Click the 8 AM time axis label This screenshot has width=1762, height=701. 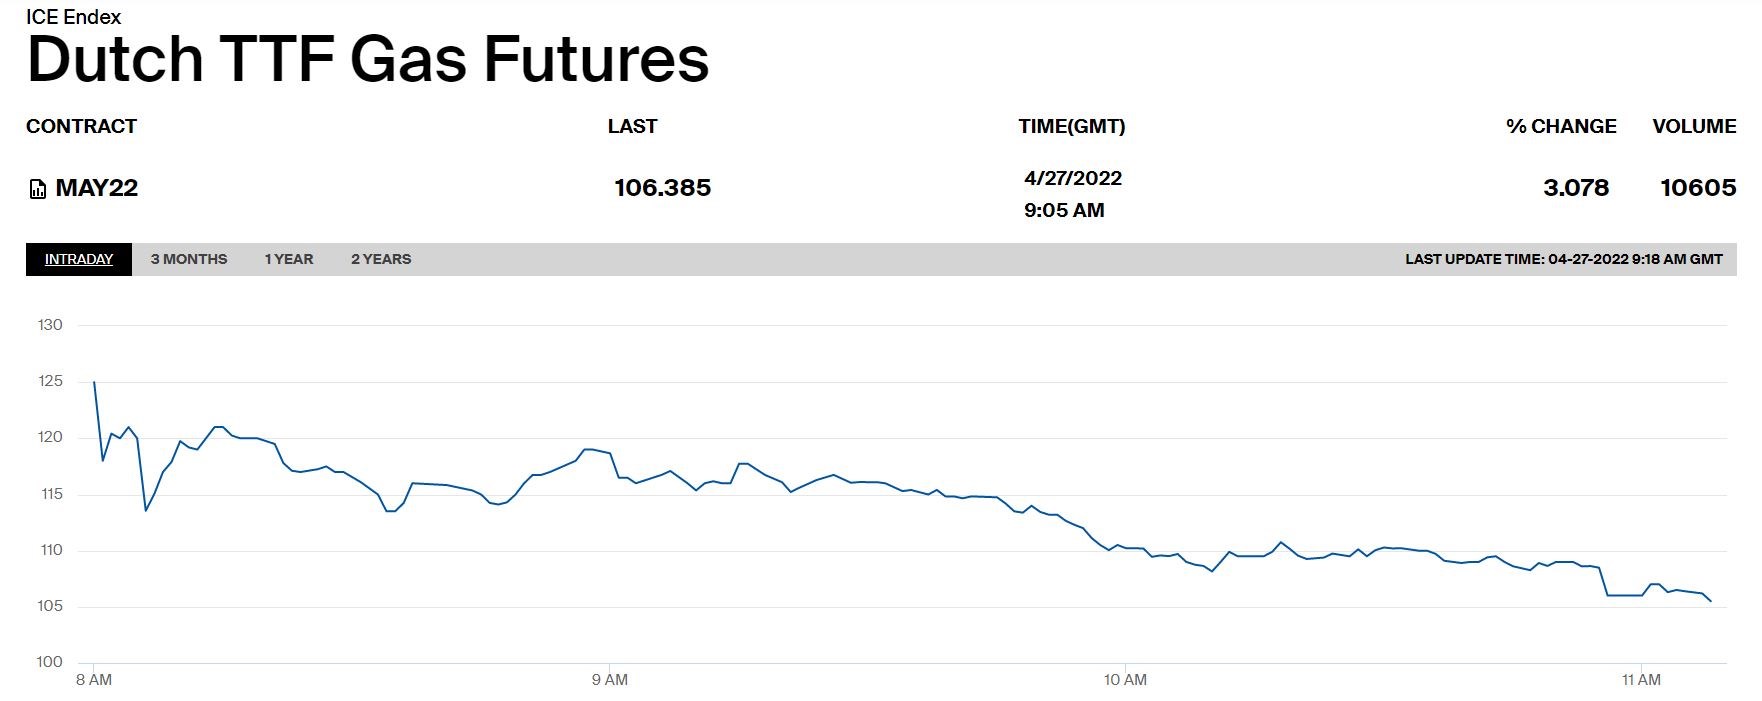(94, 680)
